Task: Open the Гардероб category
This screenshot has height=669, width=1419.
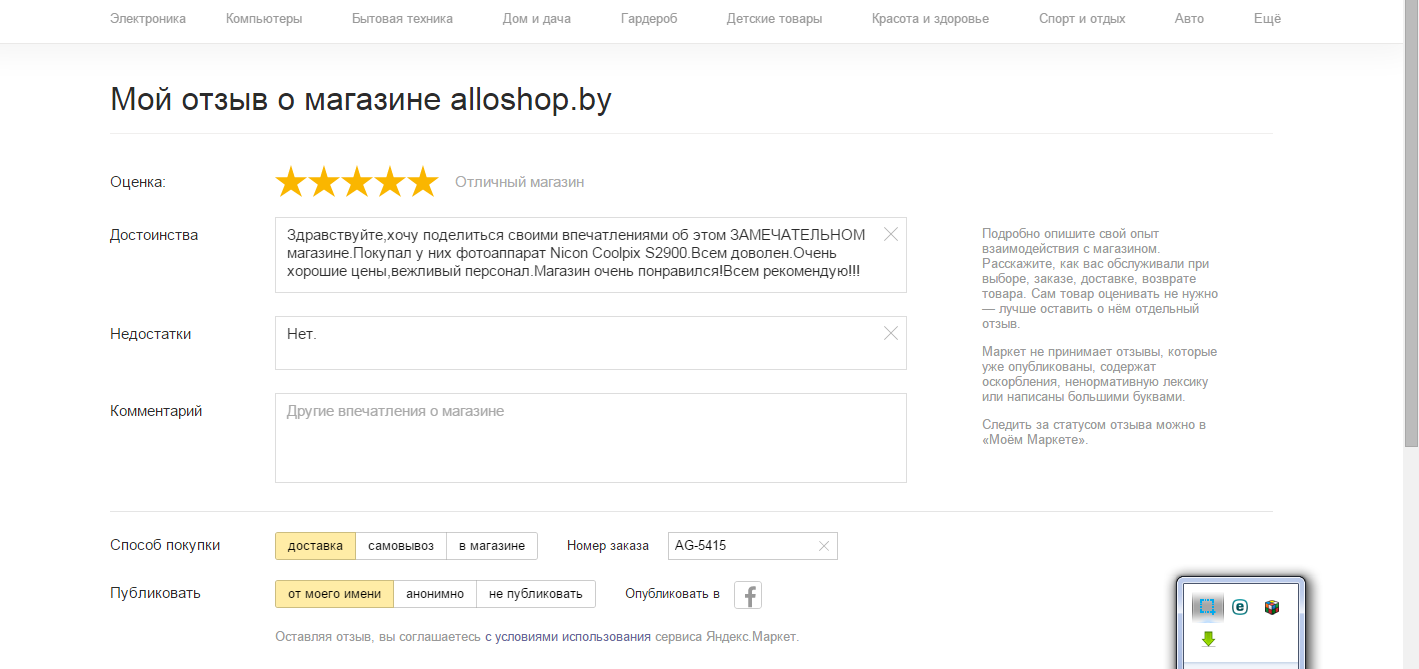Action: coord(648,18)
